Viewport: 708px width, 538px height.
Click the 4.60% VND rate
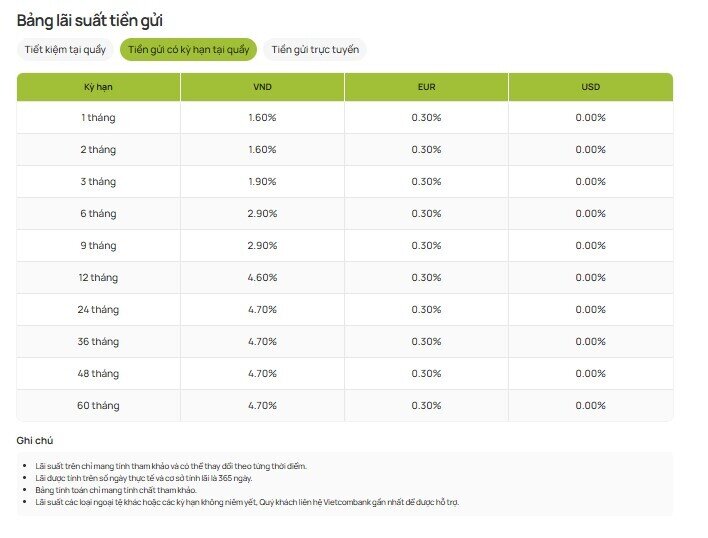click(262, 278)
